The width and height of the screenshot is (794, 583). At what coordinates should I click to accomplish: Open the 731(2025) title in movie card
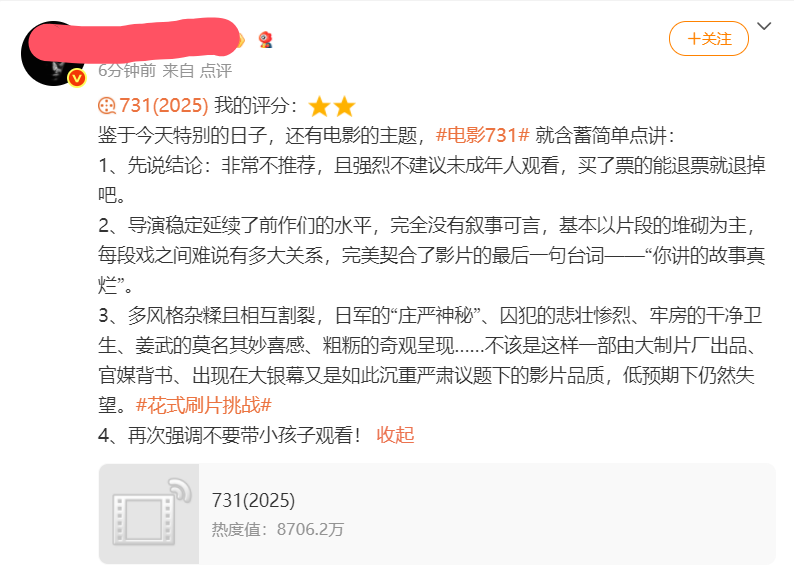pyautogui.click(x=253, y=500)
